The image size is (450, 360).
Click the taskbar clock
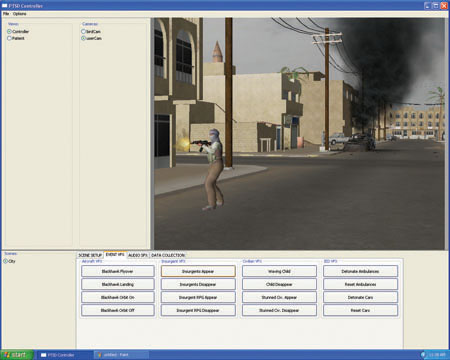coord(437,355)
